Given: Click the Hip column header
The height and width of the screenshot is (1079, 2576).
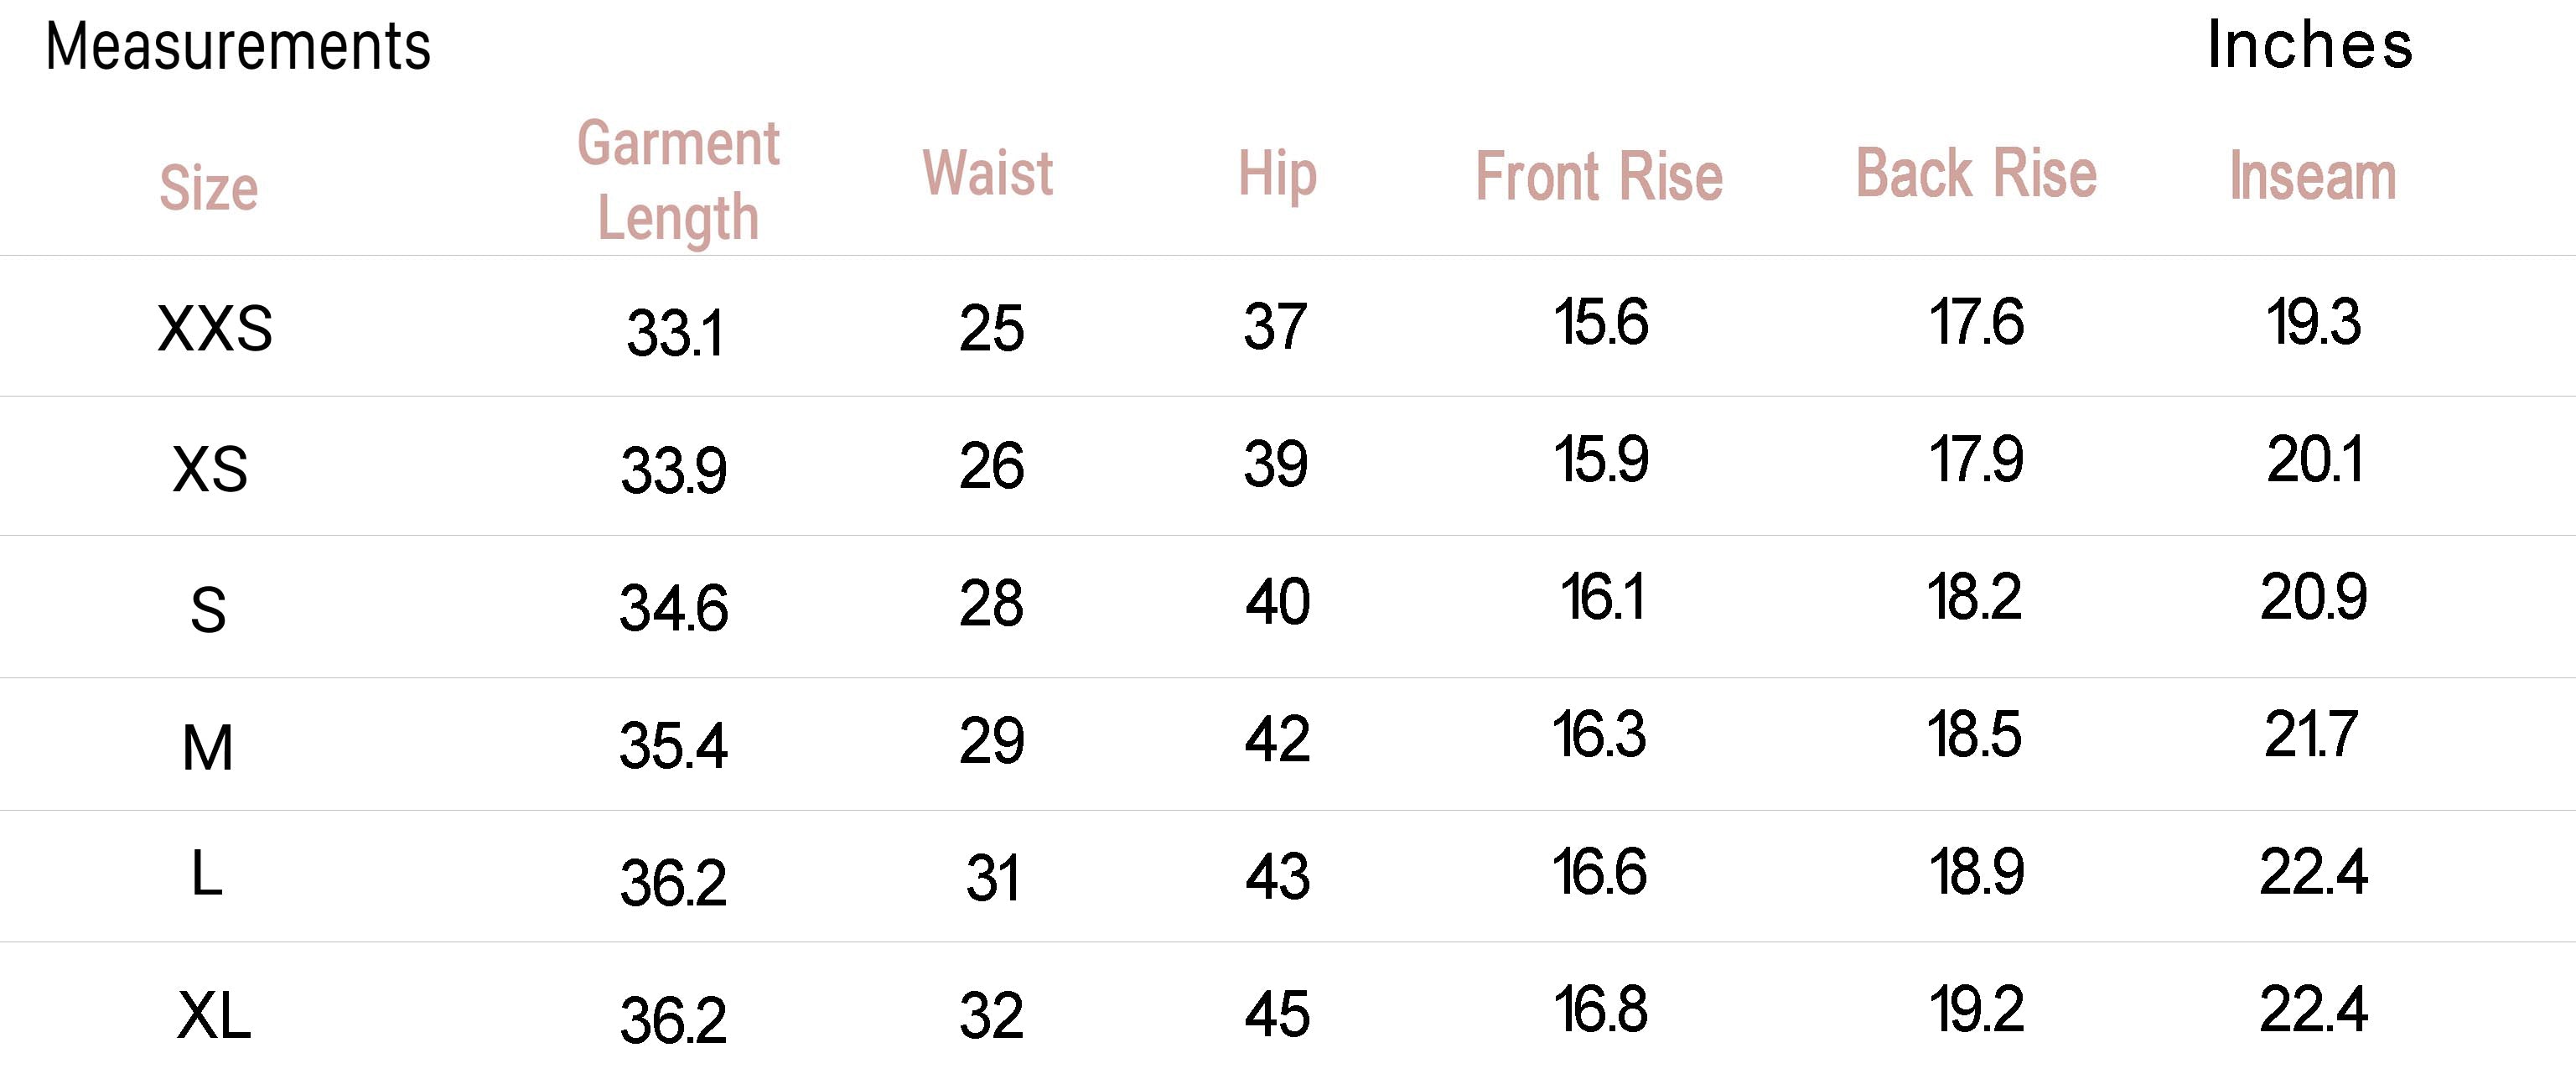Looking at the screenshot, I should tap(1277, 175).
